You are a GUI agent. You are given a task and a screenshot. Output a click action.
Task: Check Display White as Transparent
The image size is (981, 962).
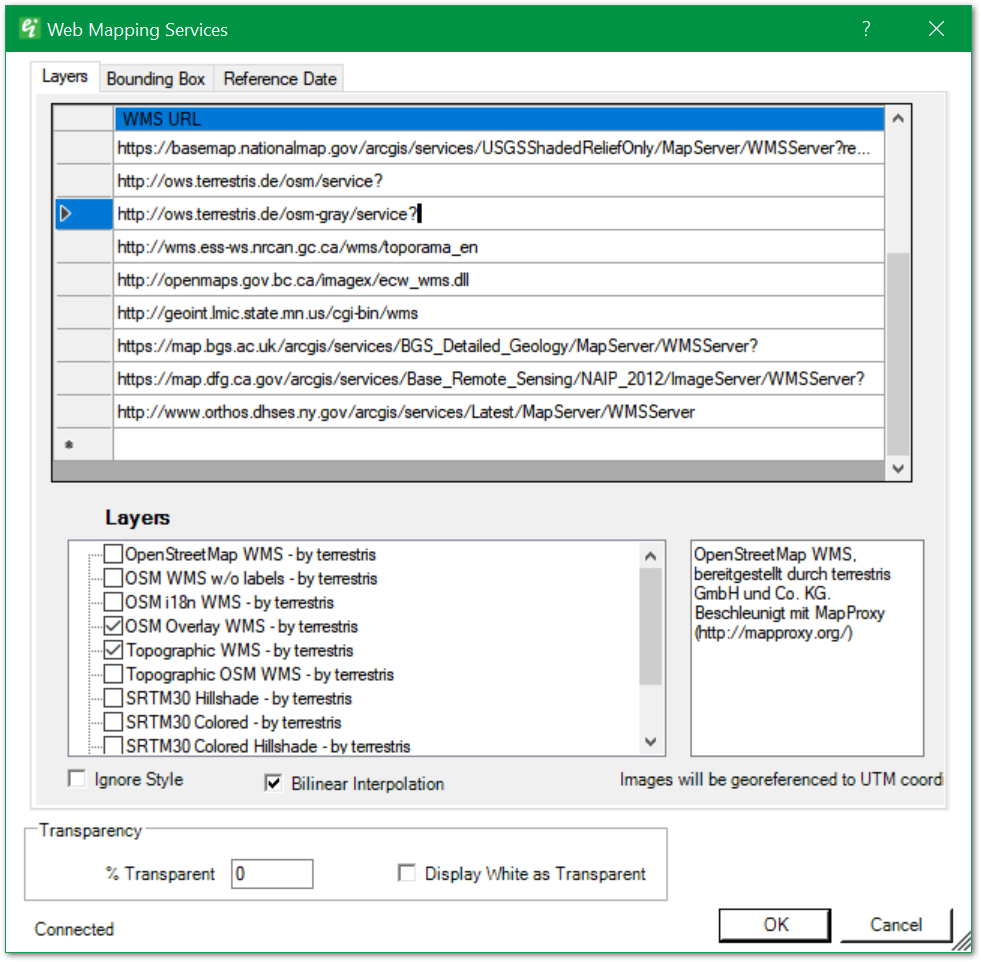coord(407,873)
